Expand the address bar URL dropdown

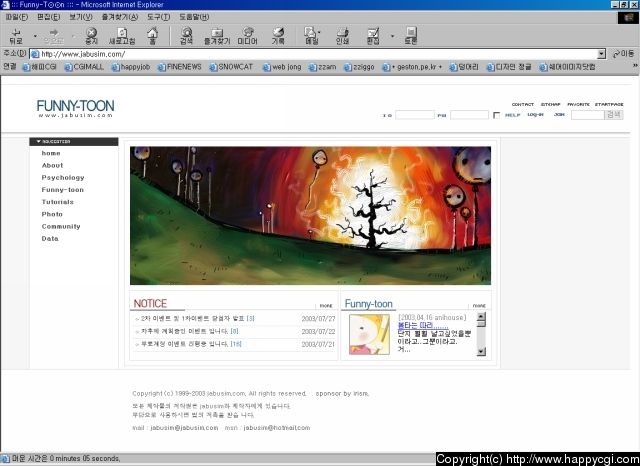(x=601, y=54)
